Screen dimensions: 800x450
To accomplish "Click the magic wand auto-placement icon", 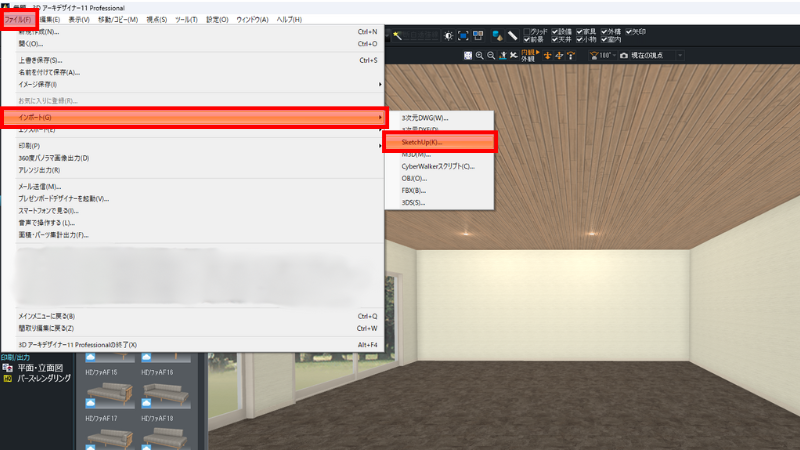I will pyautogui.click(x=397, y=36).
